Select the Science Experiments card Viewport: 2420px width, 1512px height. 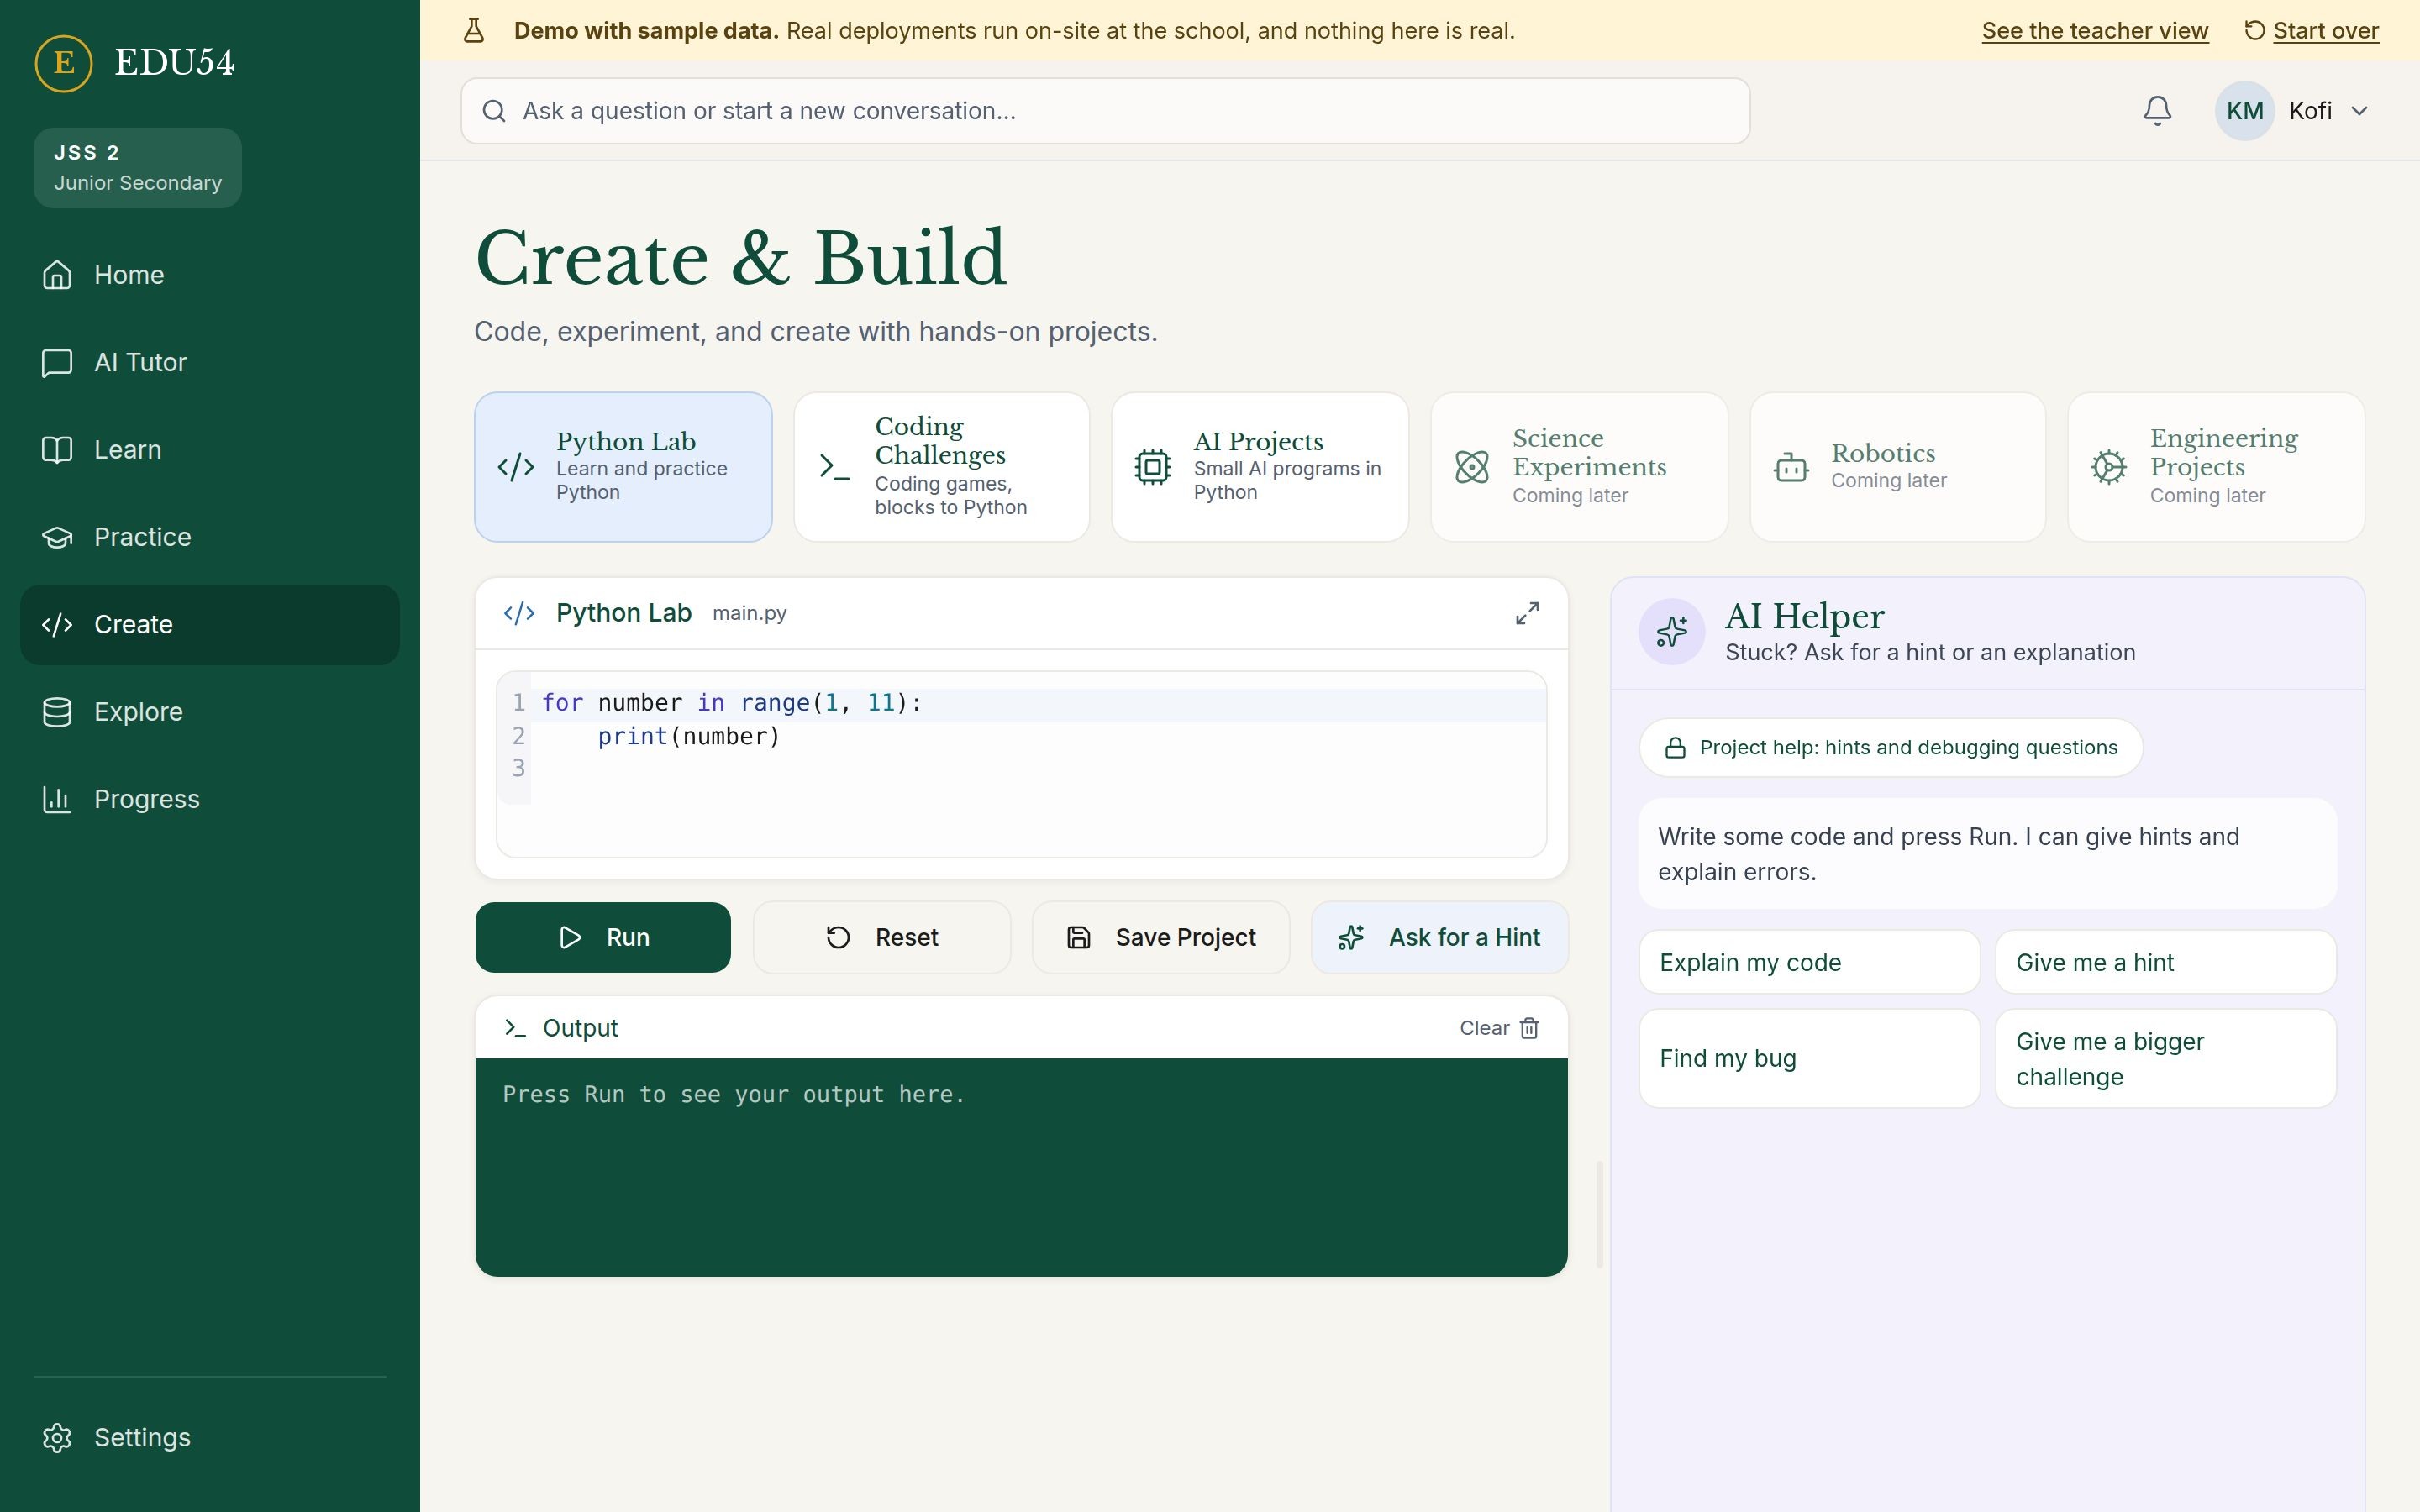pyautogui.click(x=1579, y=467)
